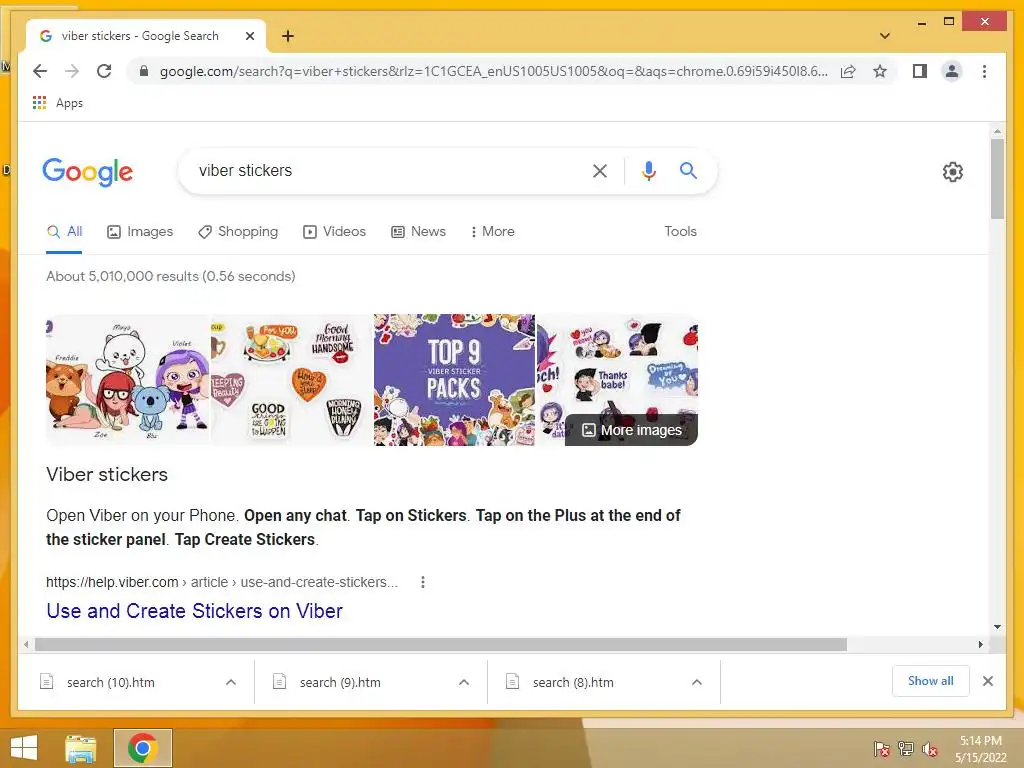Start voice search with microphone icon

(x=648, y=171)
